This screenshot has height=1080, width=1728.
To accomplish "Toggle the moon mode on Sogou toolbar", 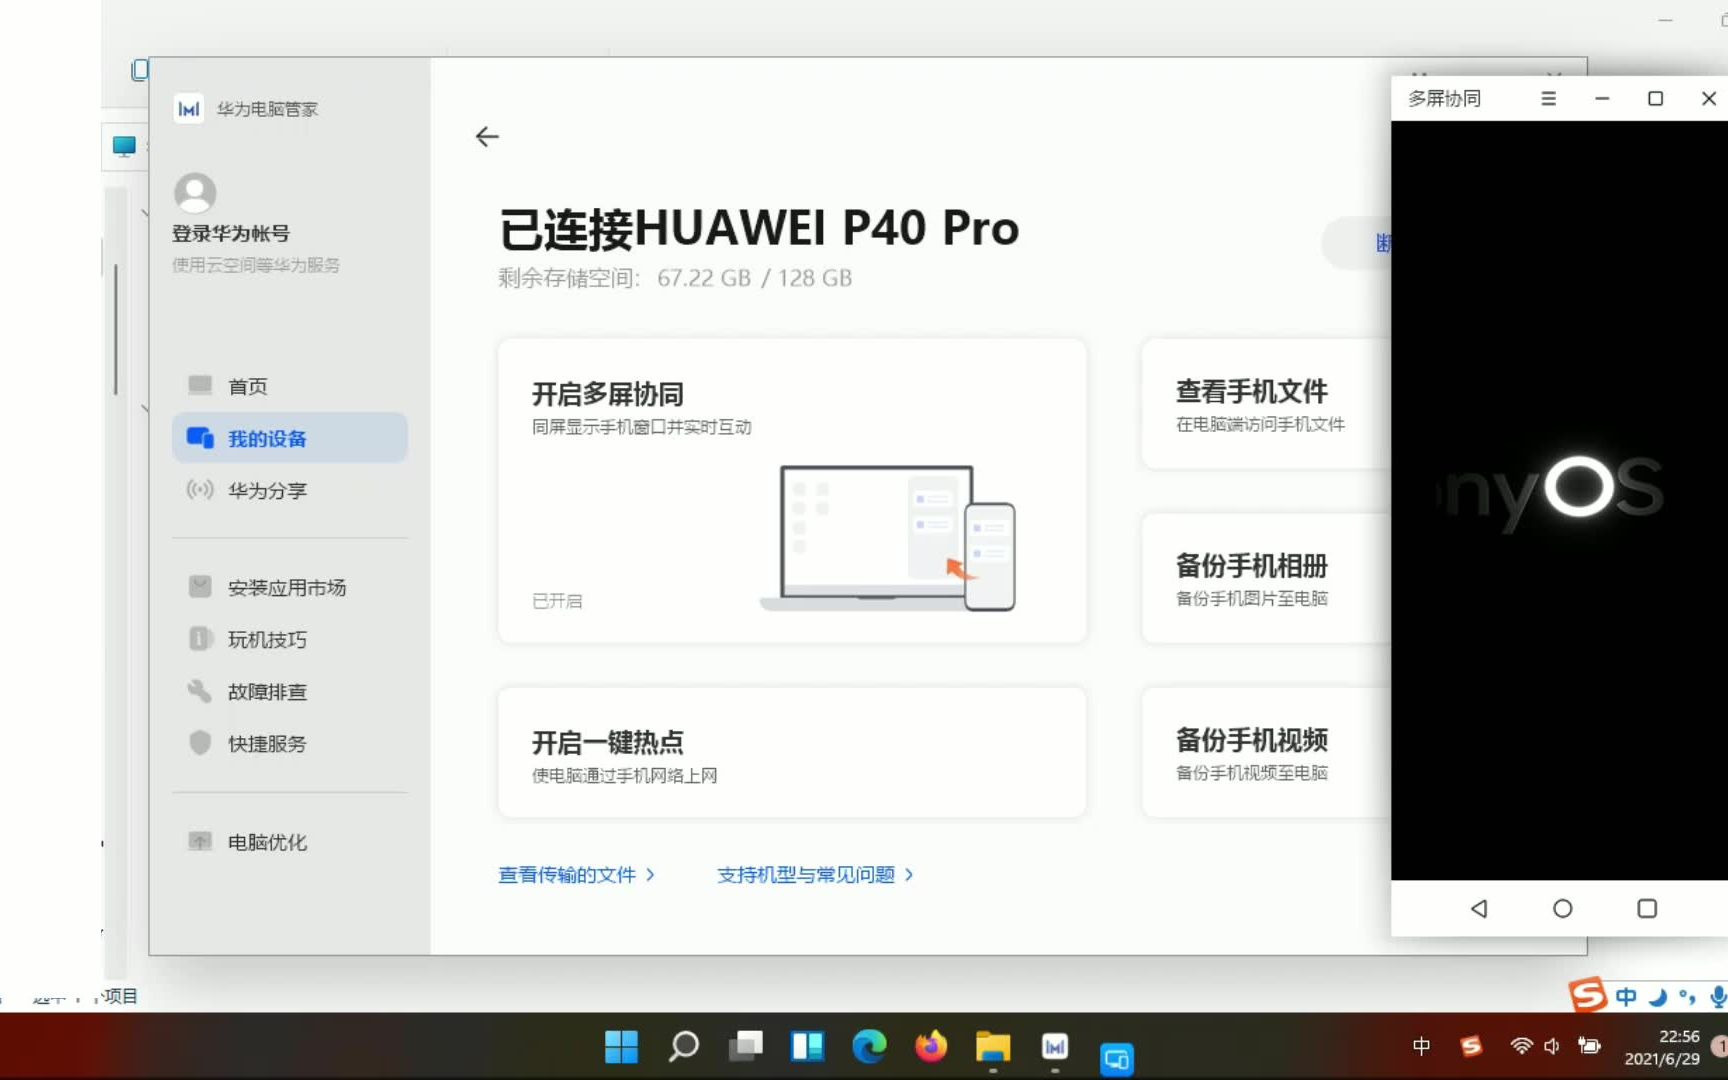I will coord(1658,996).
